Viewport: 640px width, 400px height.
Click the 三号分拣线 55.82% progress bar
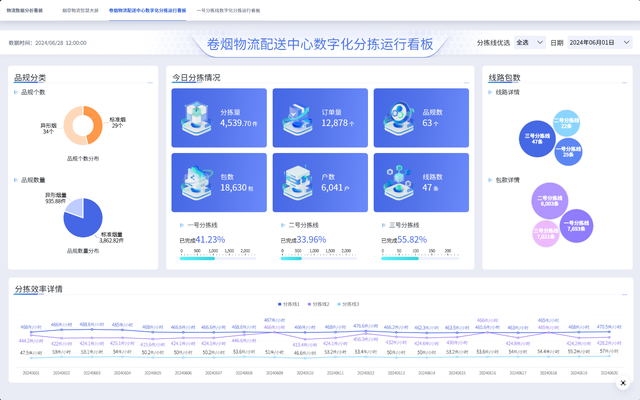point(420,258)
